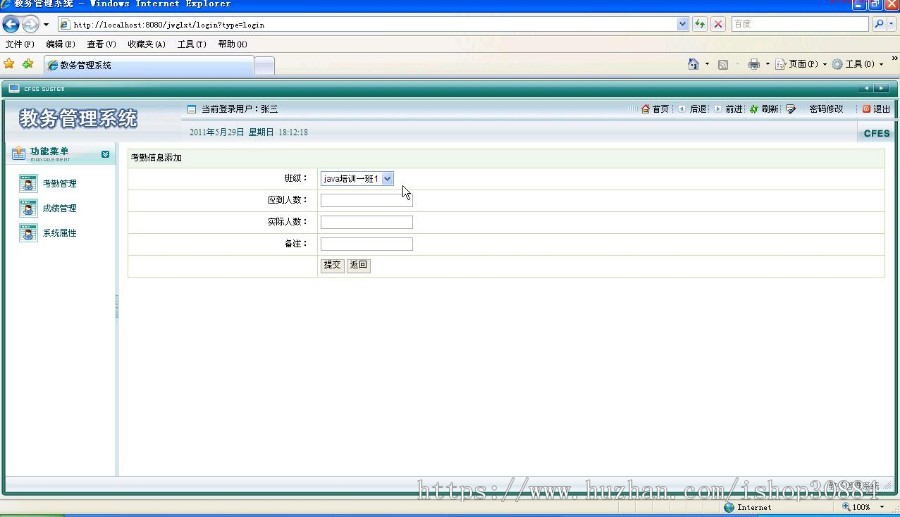This screenshot has width=900, height=517.
Task: Click the 后退 back arrow icon
Action: [681, 109]
